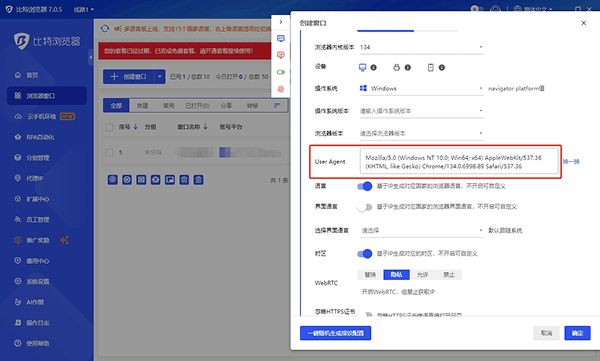Click 确定 confirm button in dialog
The width and height of the screenshot is (600, 361).
pyautogui.click(x=577, y=333)
